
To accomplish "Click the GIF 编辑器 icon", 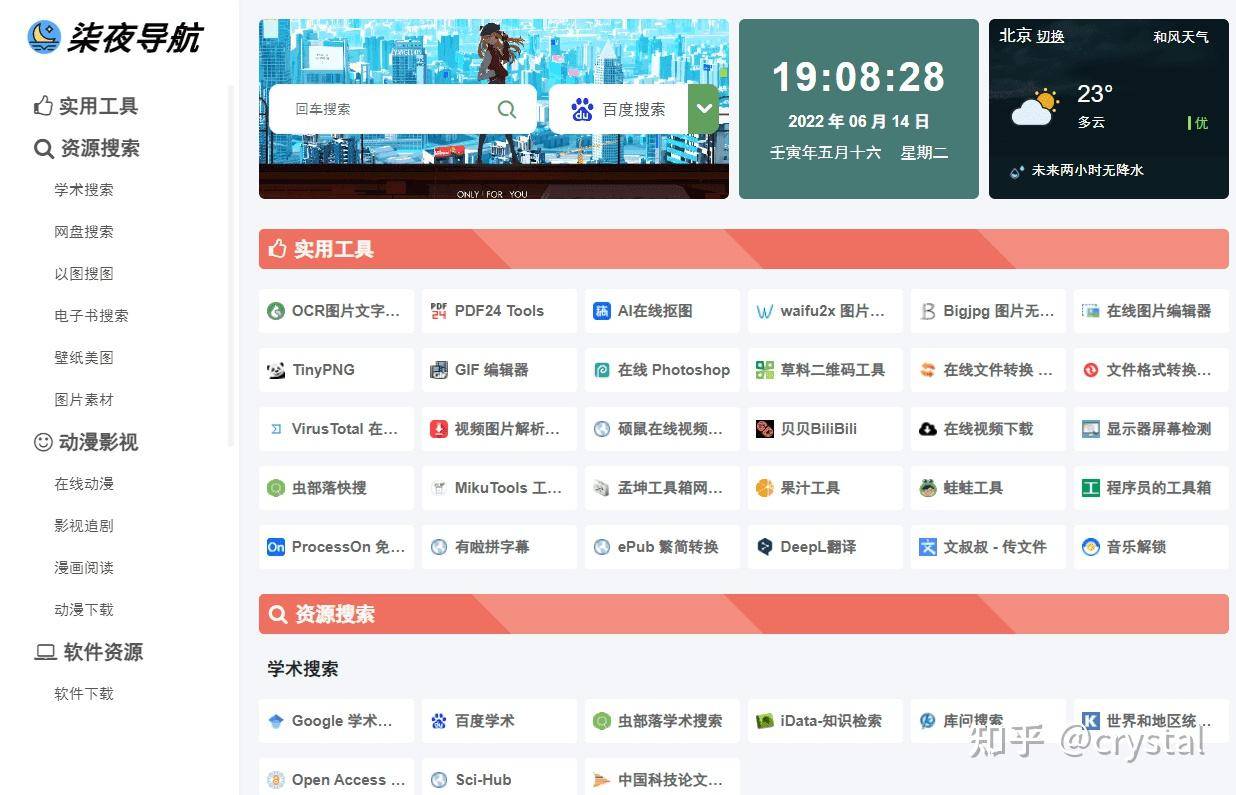I will click(439, 370).
